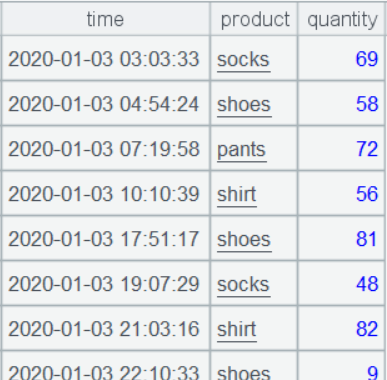Select quantity cell showing 81
Screen dimensions: 387x380
click(342, 238)
